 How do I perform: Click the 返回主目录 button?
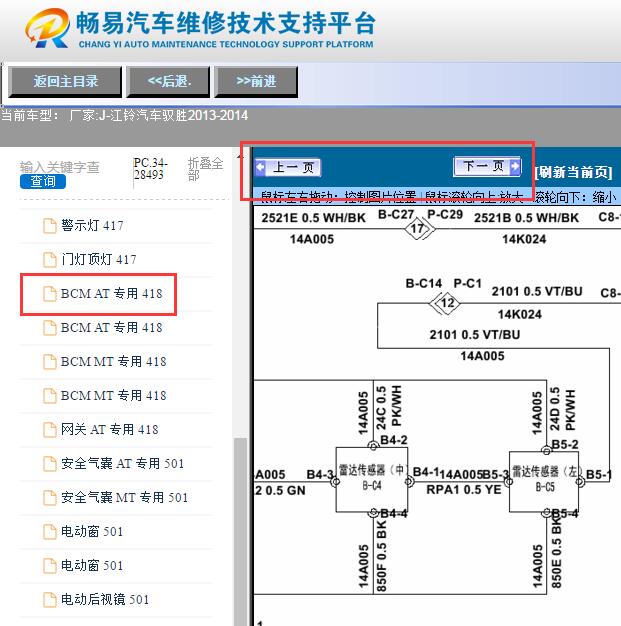coord(65,82)
